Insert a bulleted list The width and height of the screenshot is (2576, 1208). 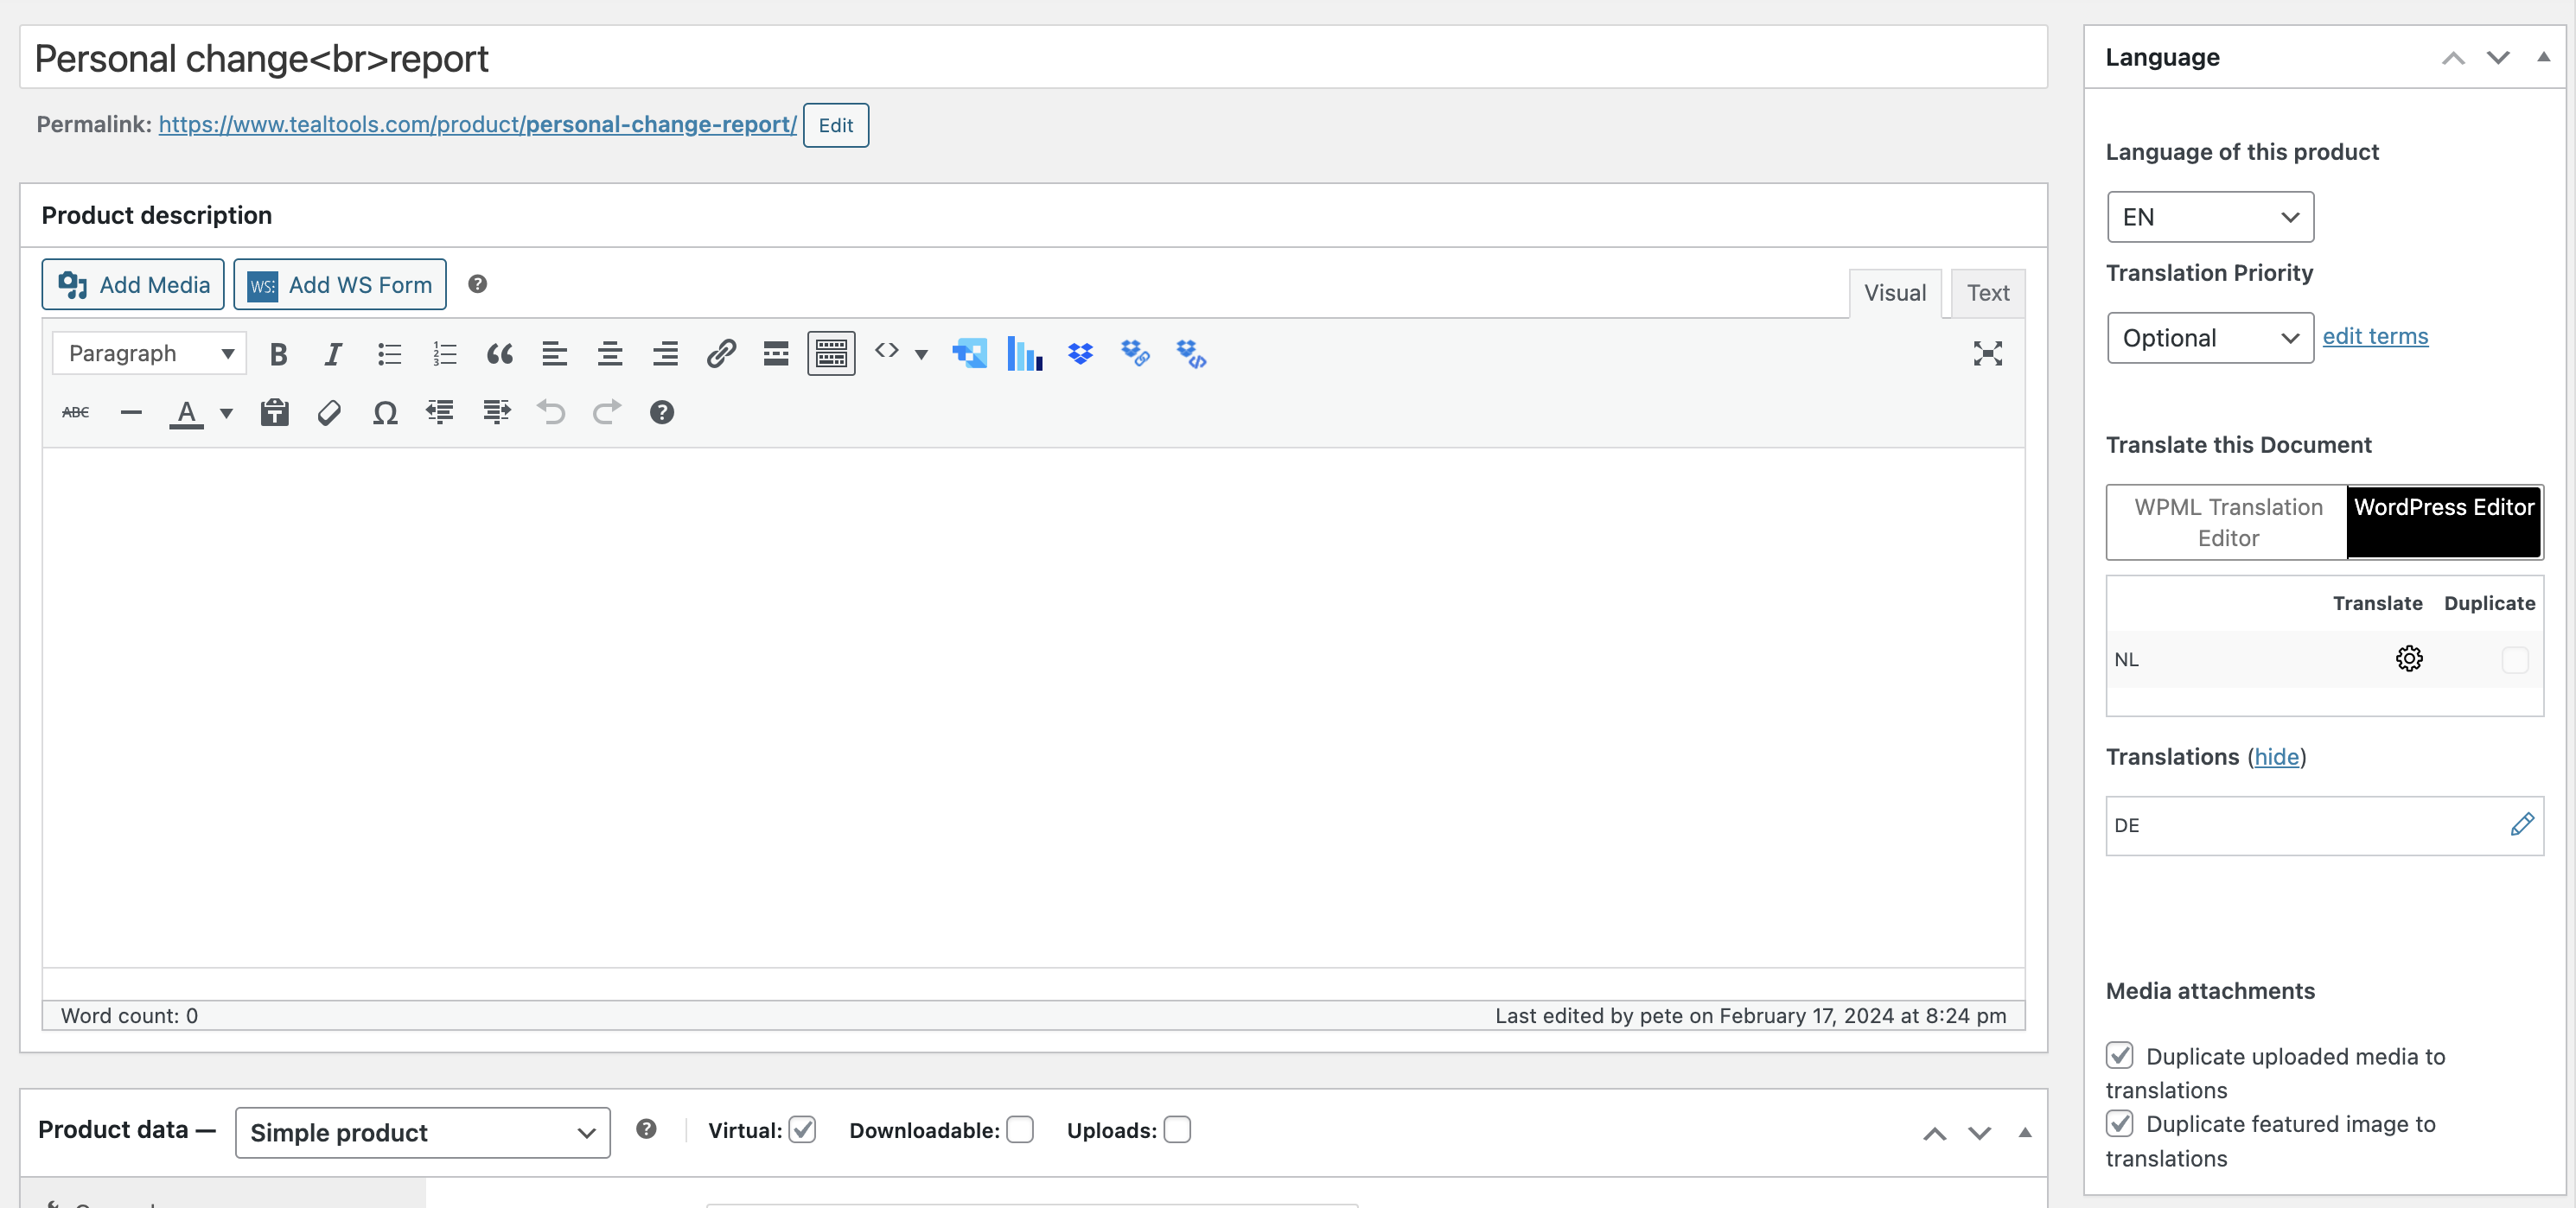pos(389,354)
